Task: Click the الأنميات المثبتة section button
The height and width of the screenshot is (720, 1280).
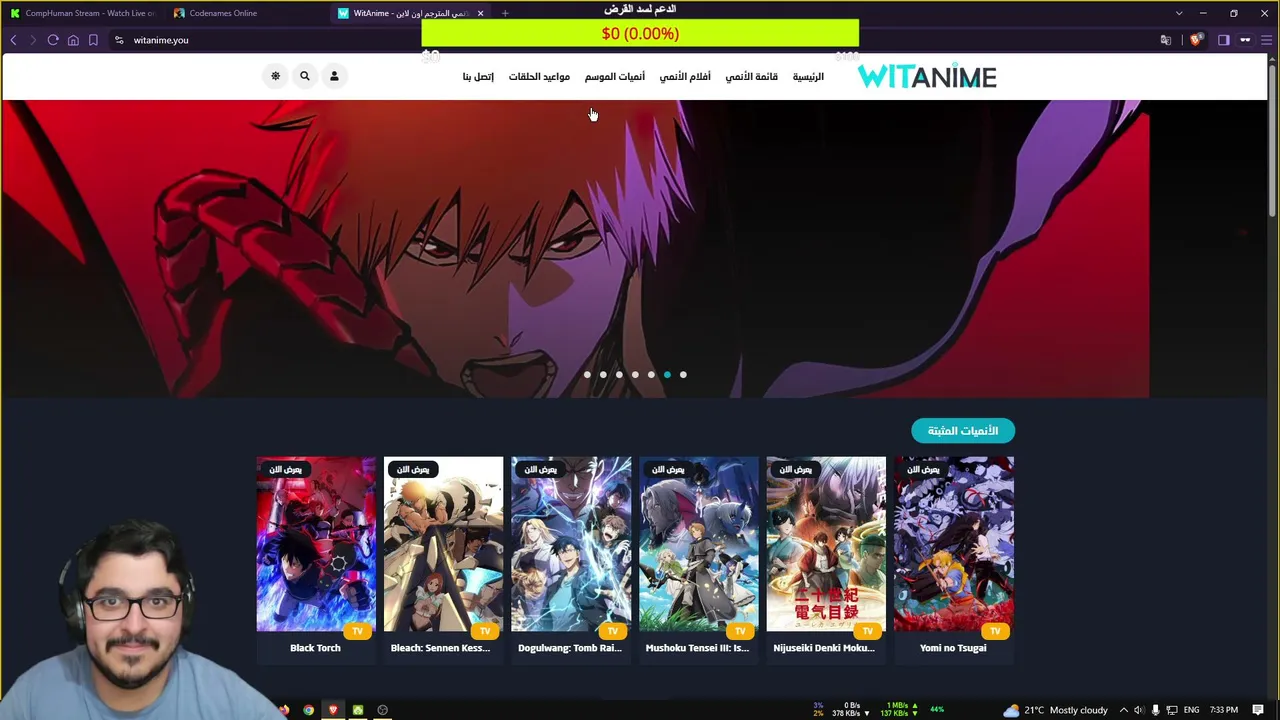Action: tap(963, 431)
